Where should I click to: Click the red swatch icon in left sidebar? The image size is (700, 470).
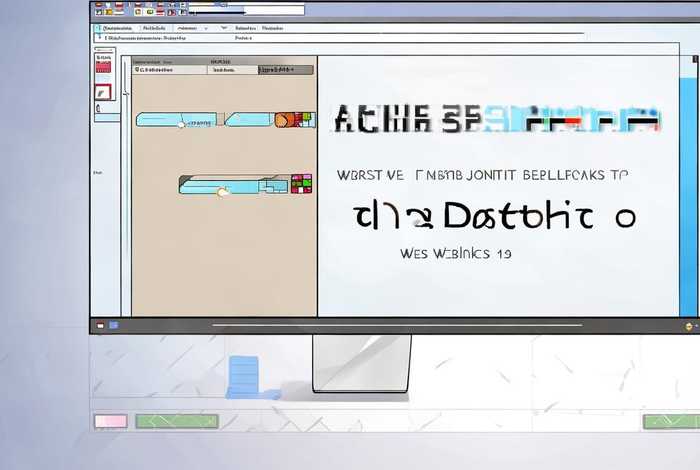click(x=103, y=65)
